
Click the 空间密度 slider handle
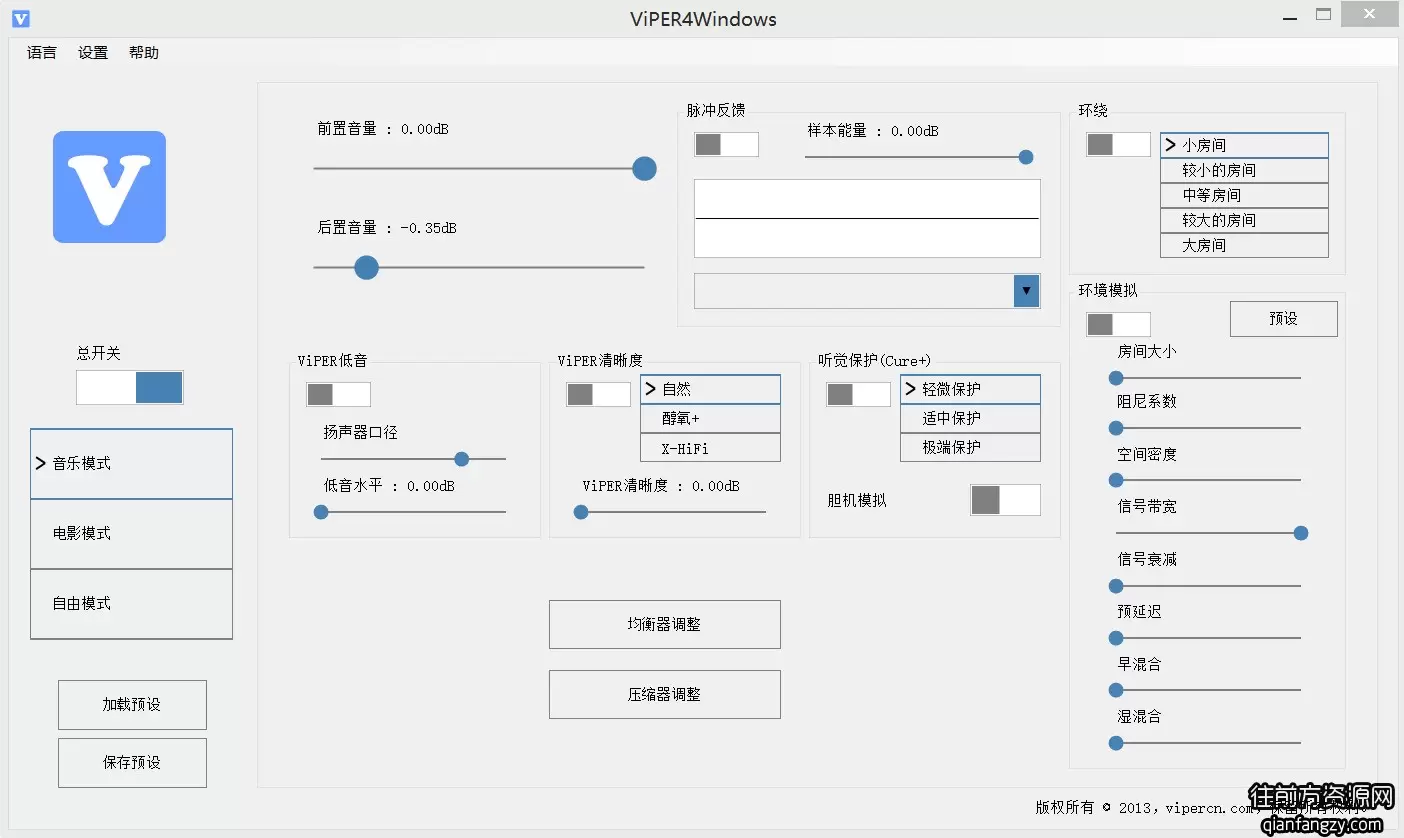(x=1116, y=480)
